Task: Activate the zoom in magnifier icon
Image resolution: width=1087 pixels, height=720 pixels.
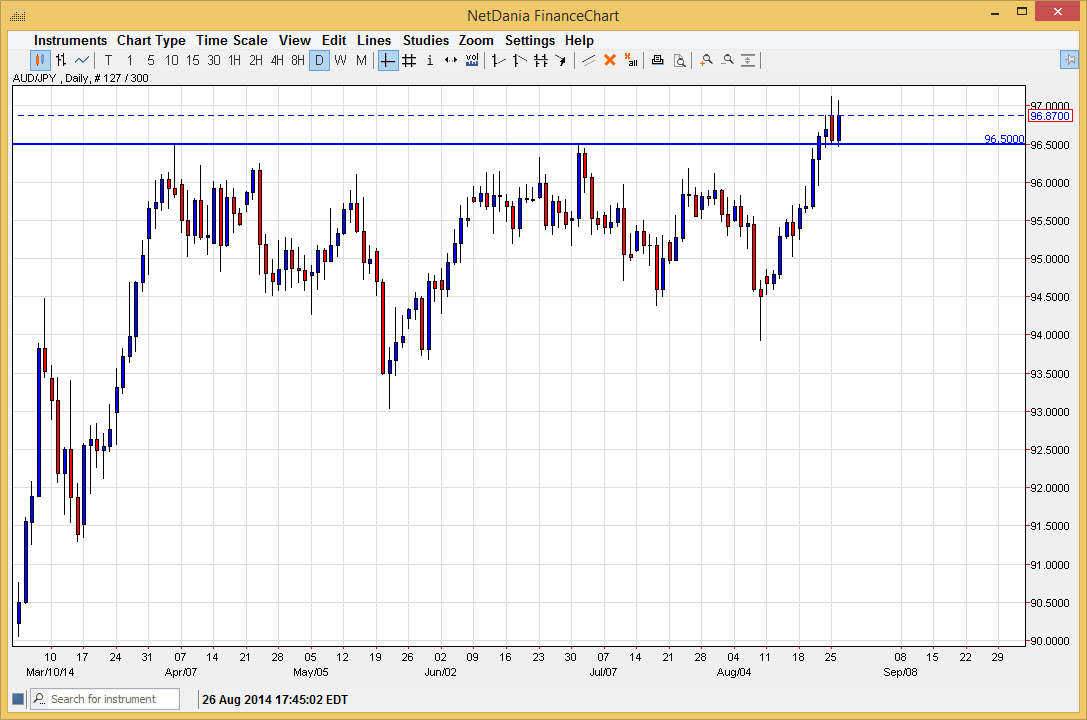Action: click(x=707, y=60)
